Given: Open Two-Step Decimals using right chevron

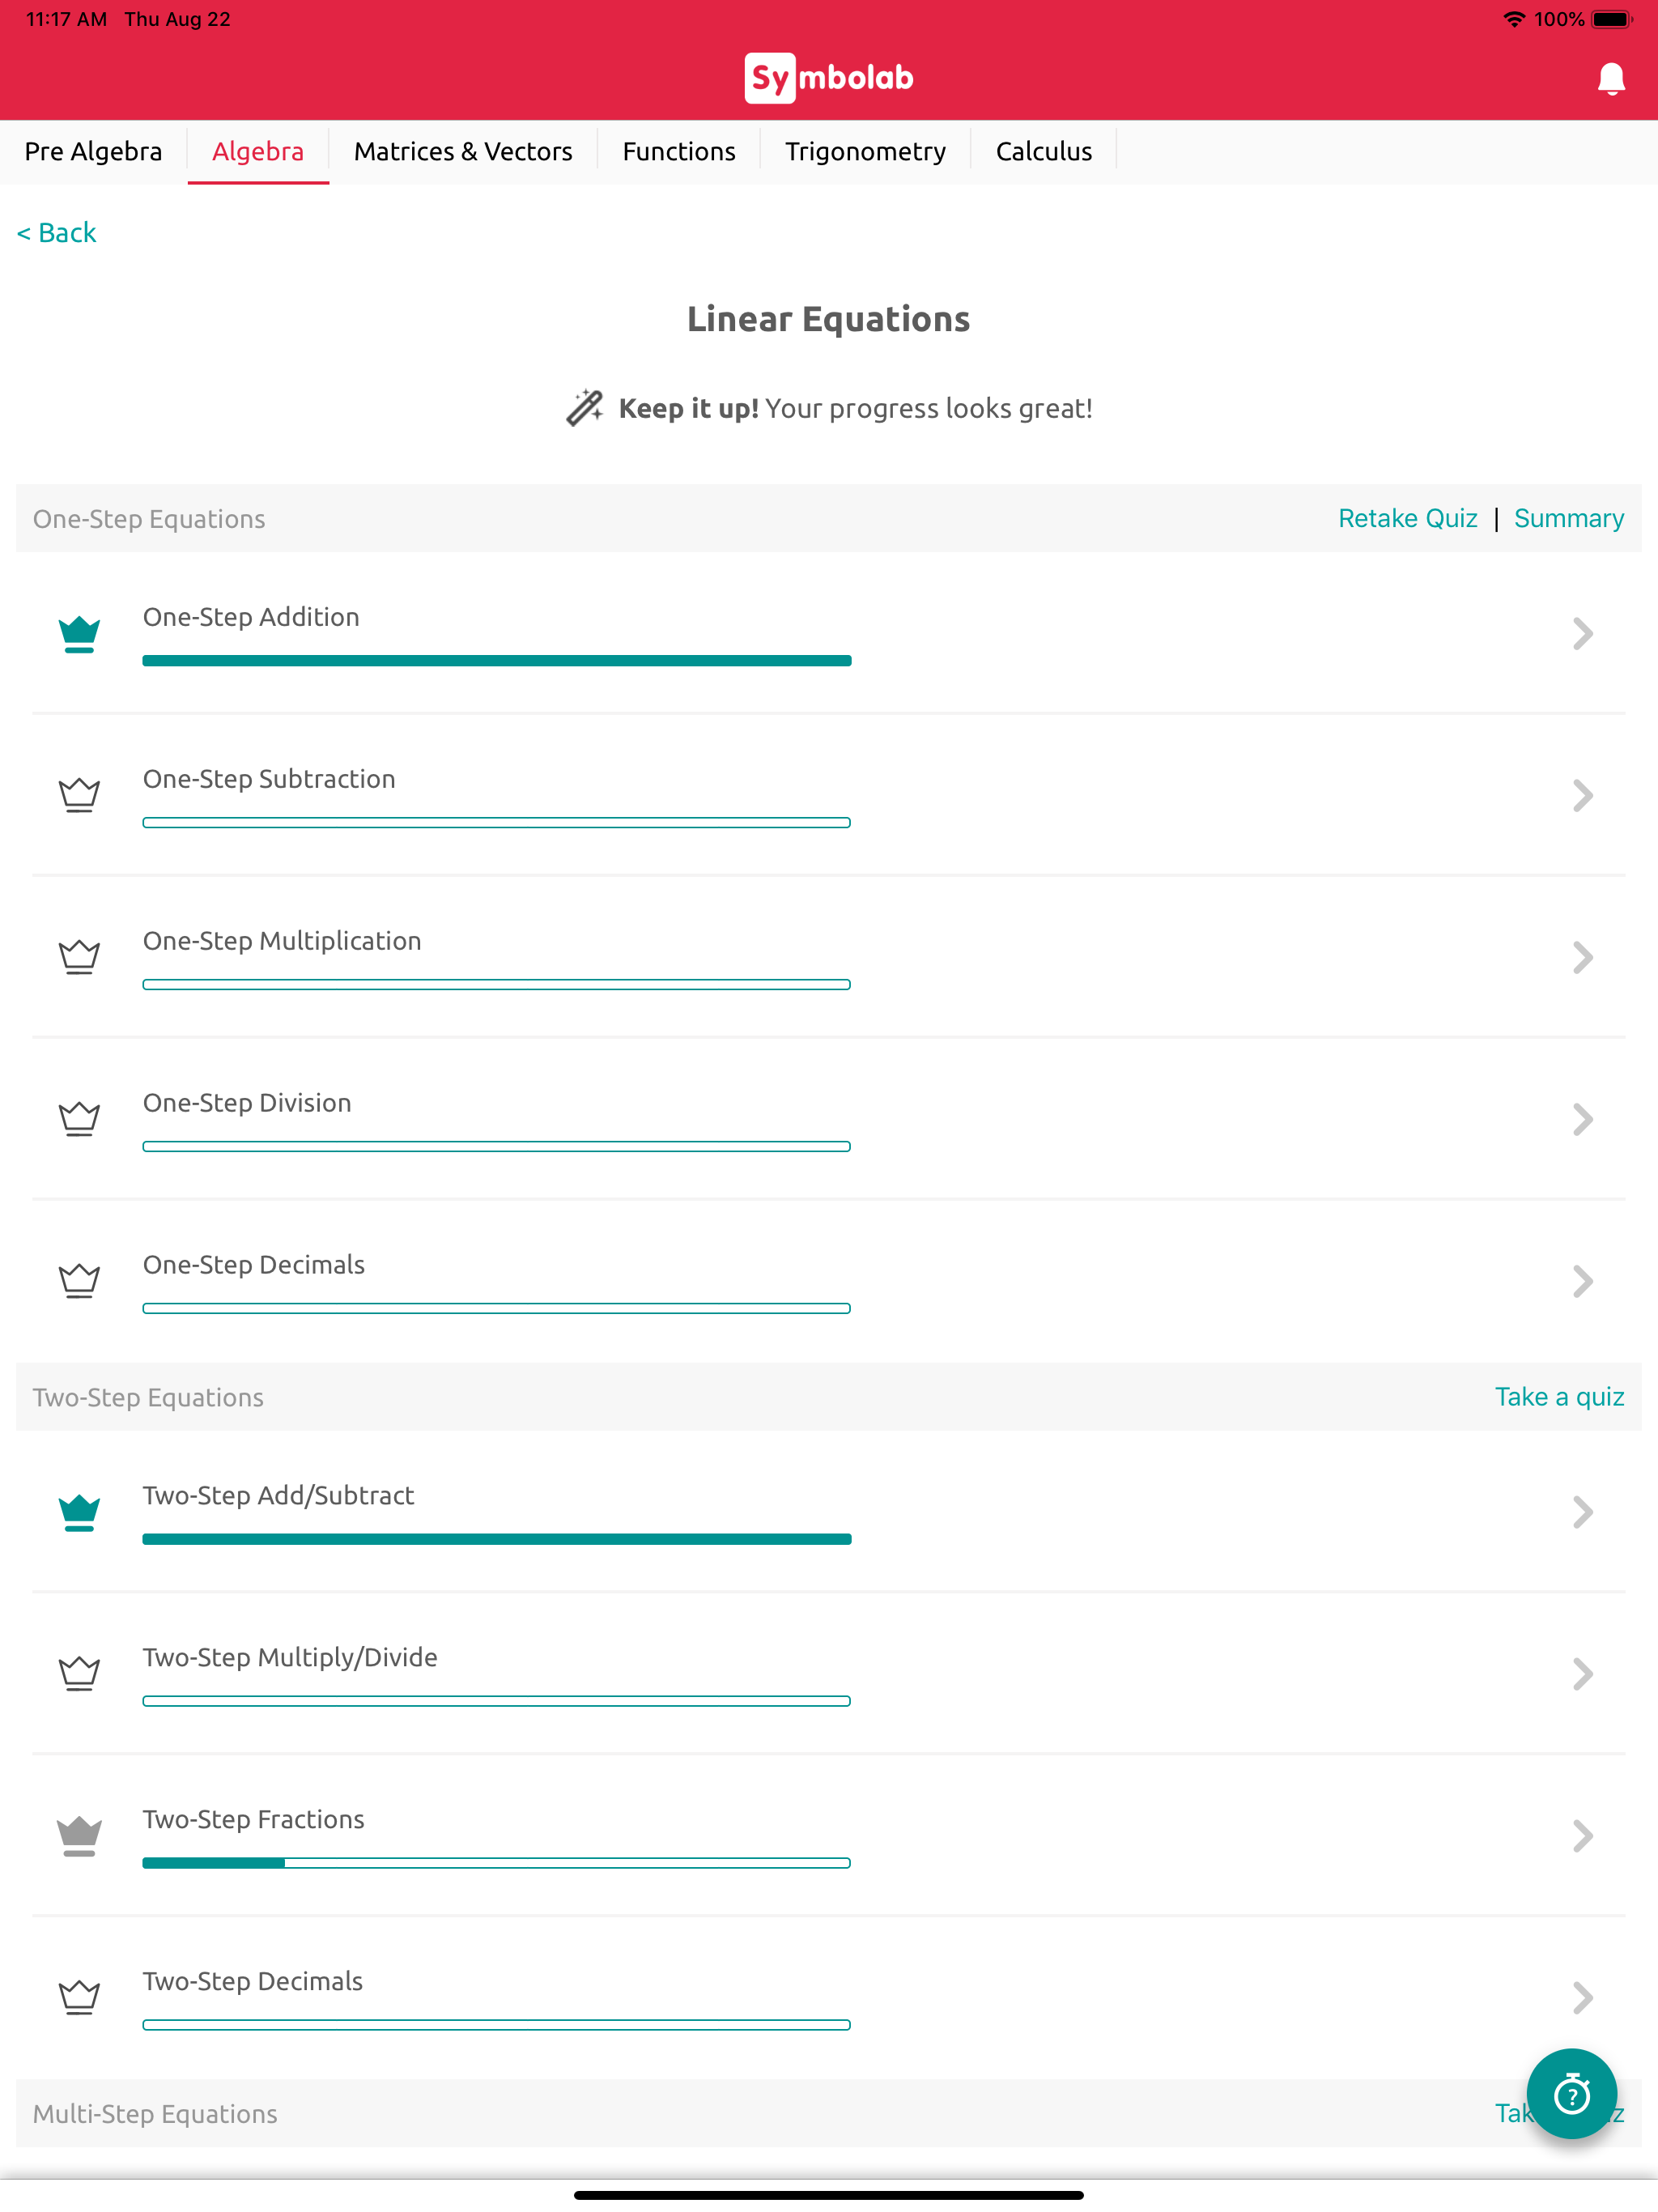Looking at the screenshot, I should click(x=1582, y=1998).
